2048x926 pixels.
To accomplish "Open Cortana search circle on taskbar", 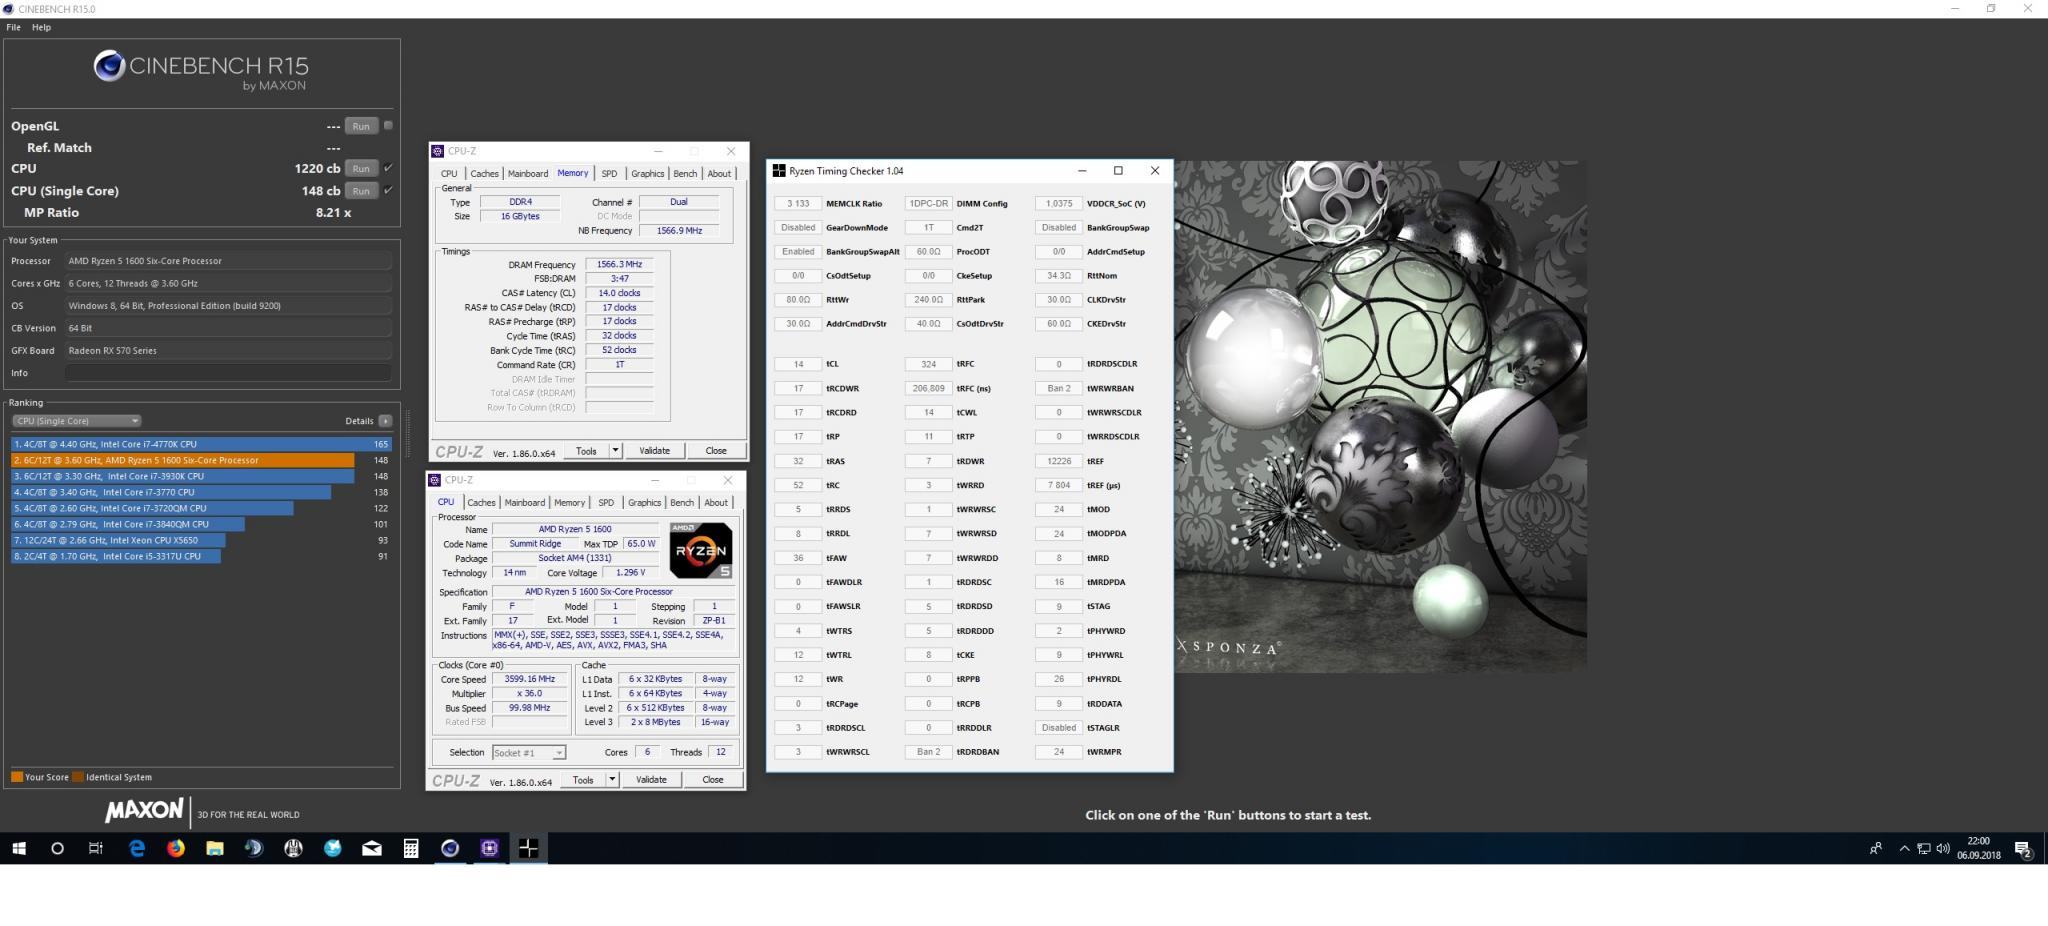I will 57,848.
